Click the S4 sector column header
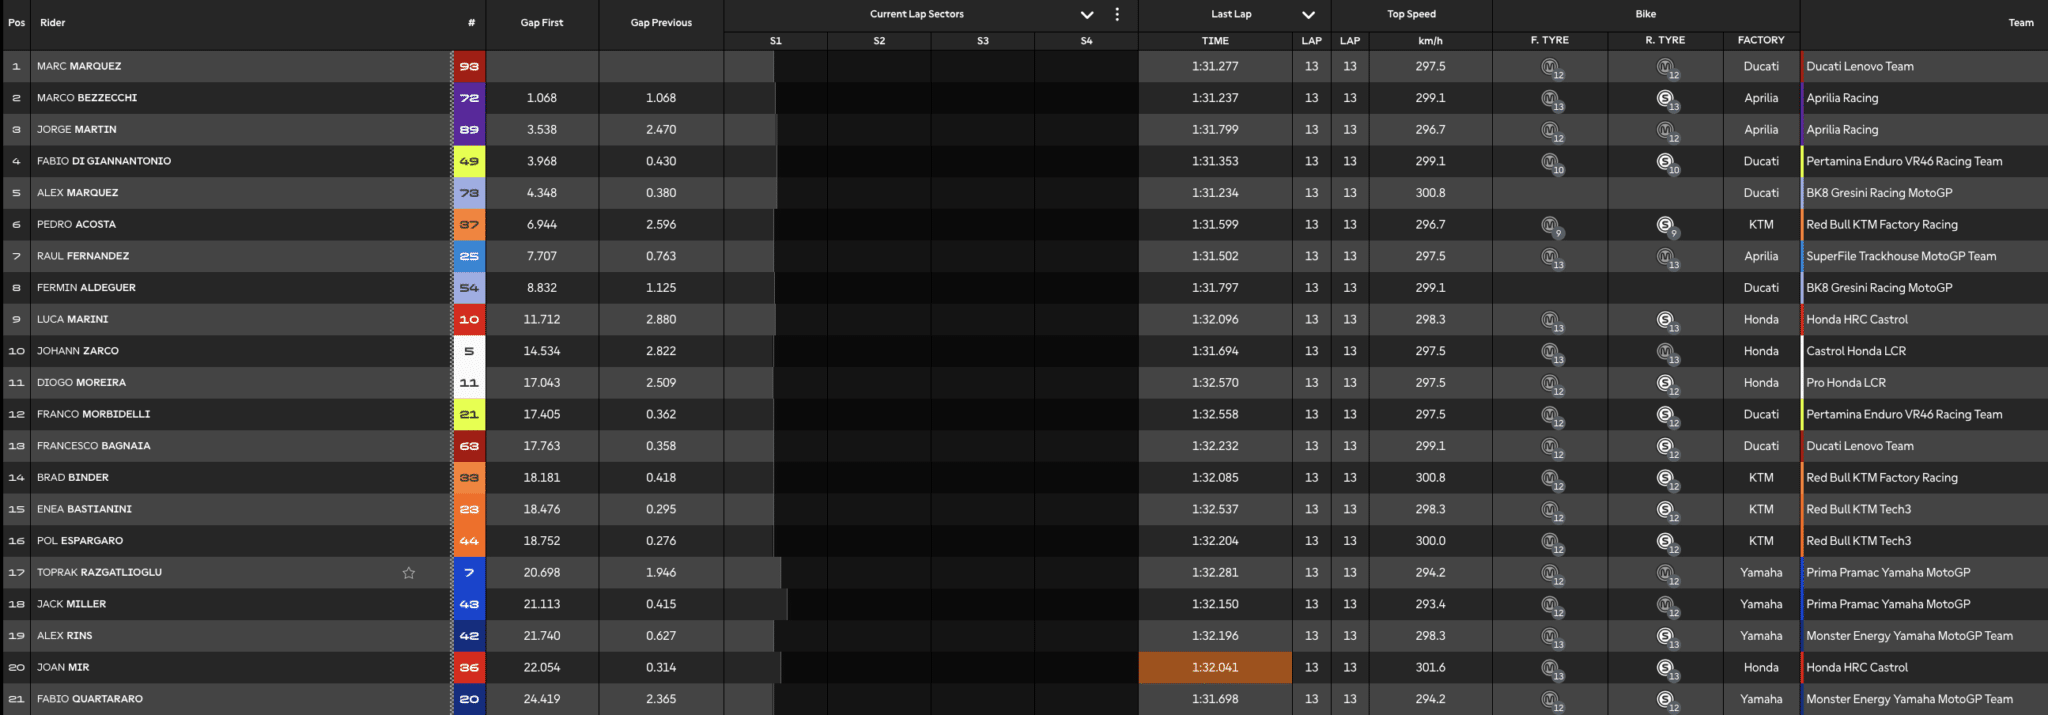This screenshot has width=2048, height=715. point(1087,41)
